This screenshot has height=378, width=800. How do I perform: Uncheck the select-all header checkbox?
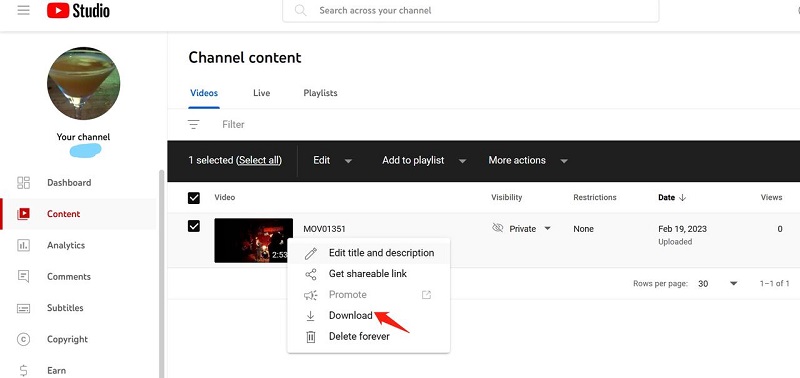pyautogui.click(x=194, y=198)
